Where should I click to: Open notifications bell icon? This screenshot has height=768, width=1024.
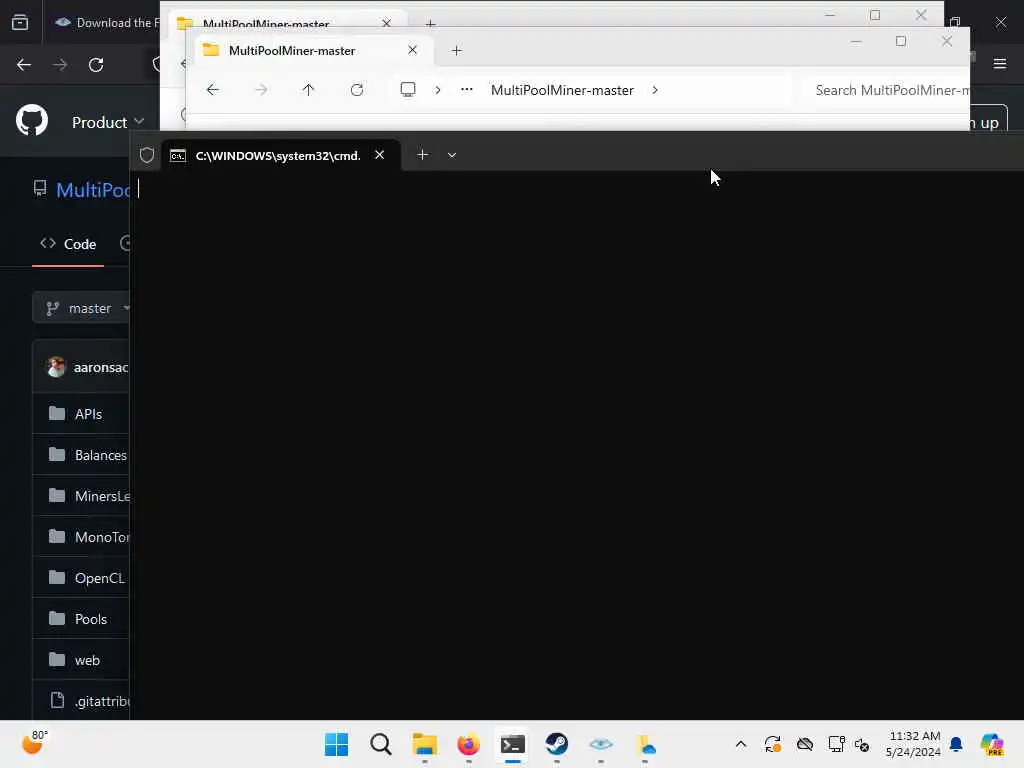[x=956, y=744]
